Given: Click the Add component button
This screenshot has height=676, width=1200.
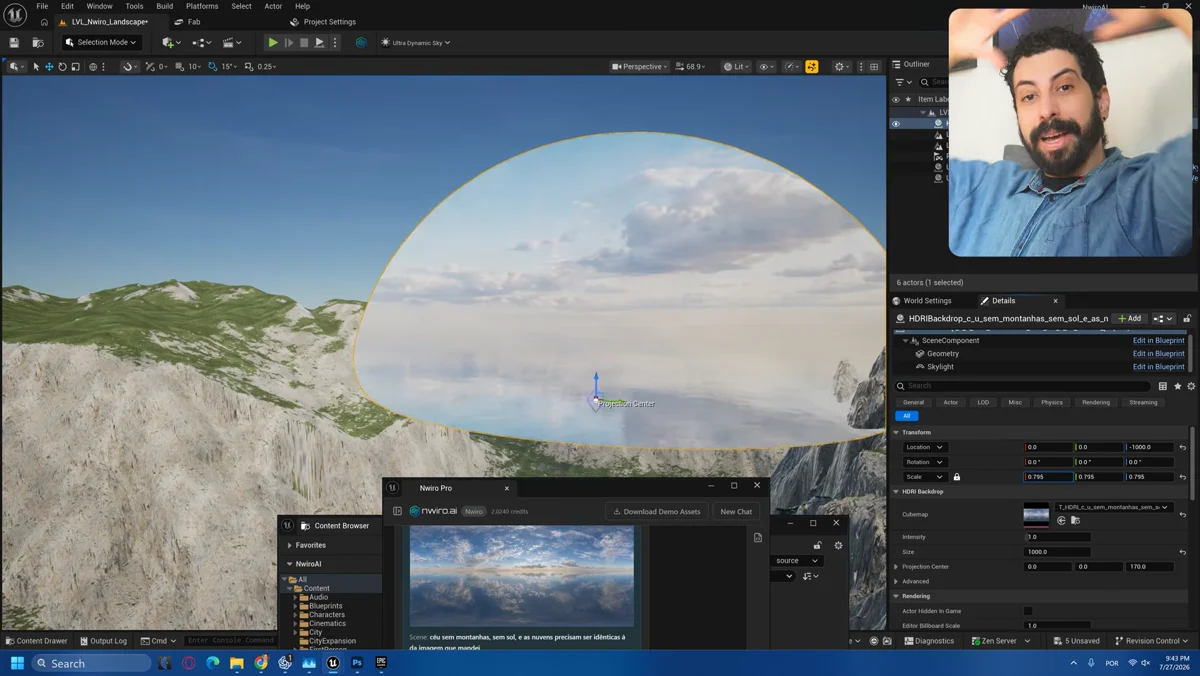Looking at the screenshot, I should coord(1130,319).
